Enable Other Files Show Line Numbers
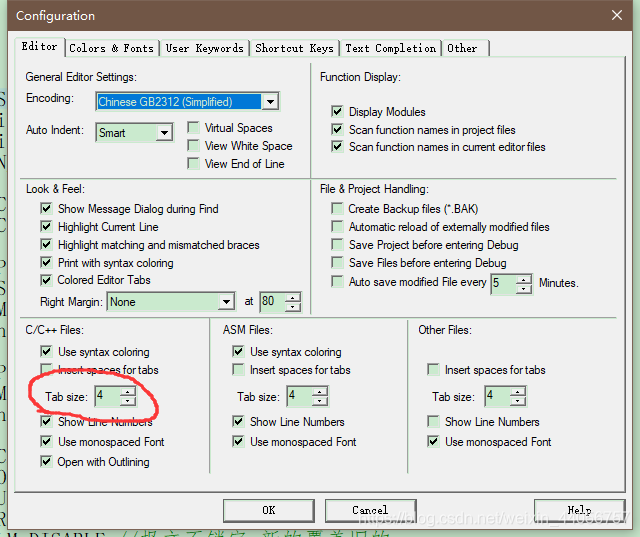Image resolution: width=640 pixels, height=537 pixels. (x=433, y=421)
